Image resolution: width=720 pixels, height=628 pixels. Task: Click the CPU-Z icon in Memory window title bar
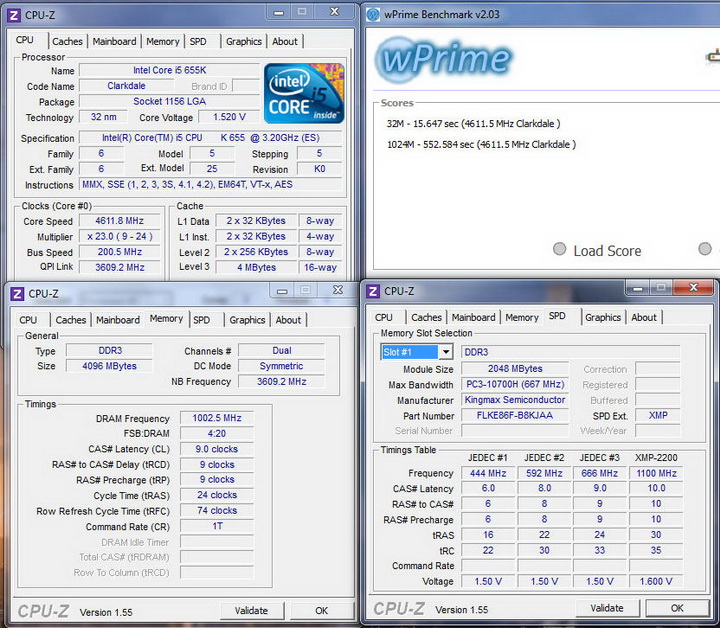[17, 294]
